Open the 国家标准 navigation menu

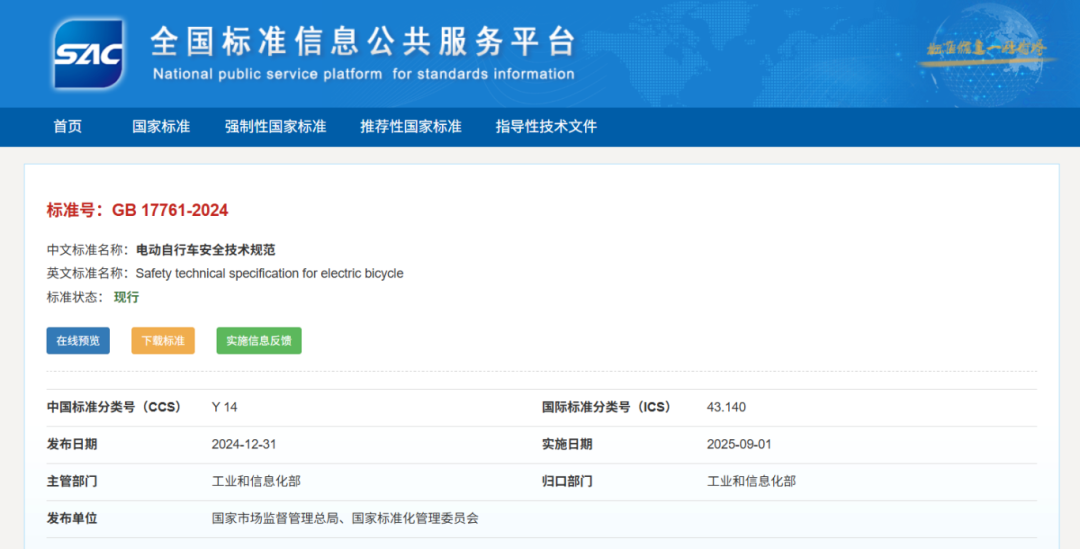point(161,126)
